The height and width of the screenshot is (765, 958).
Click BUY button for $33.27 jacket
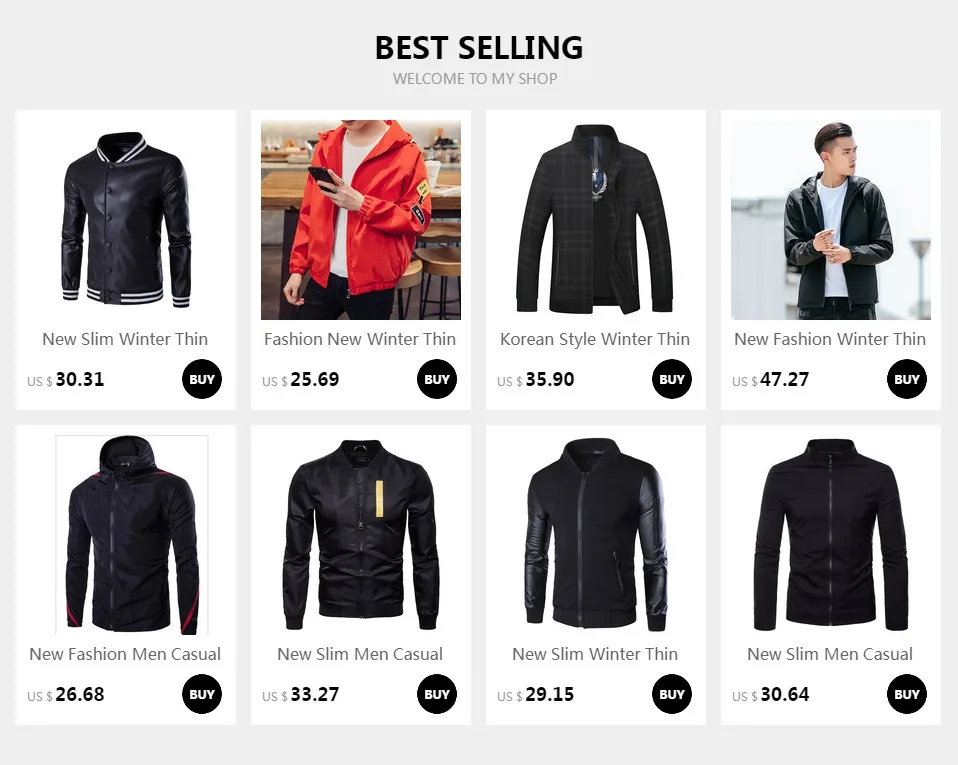pos(437,694)
